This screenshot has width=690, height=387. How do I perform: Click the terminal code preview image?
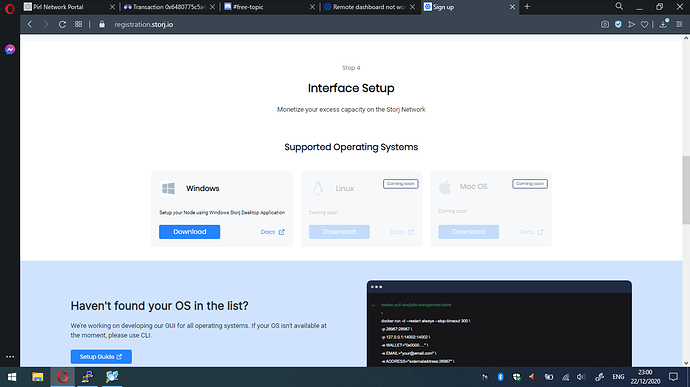[499, 324]
